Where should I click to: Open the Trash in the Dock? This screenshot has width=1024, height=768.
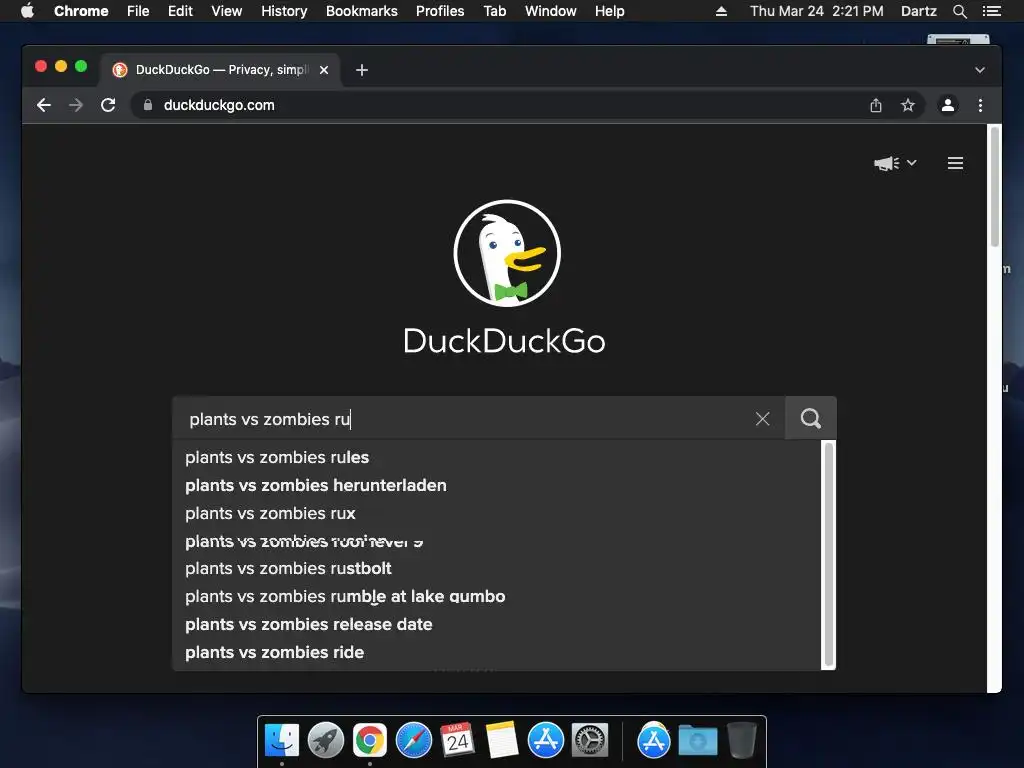742,741
